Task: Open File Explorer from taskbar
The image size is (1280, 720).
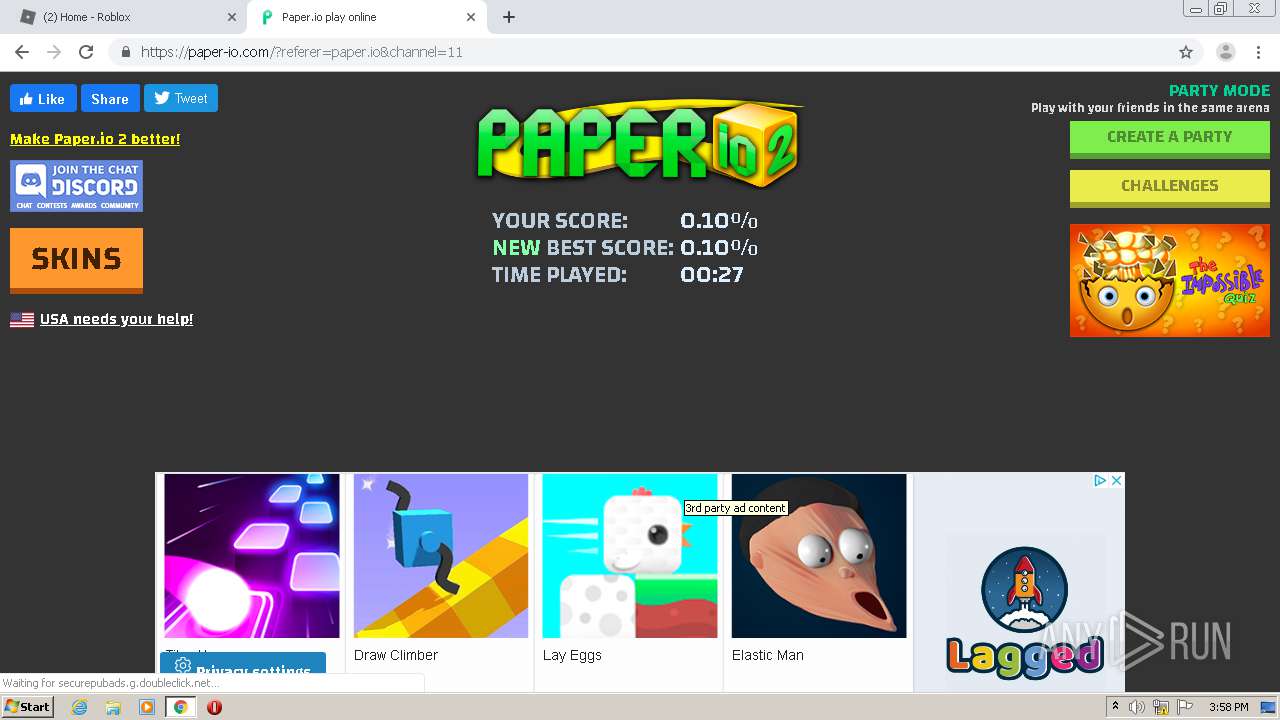Action: tap(113, 707)
